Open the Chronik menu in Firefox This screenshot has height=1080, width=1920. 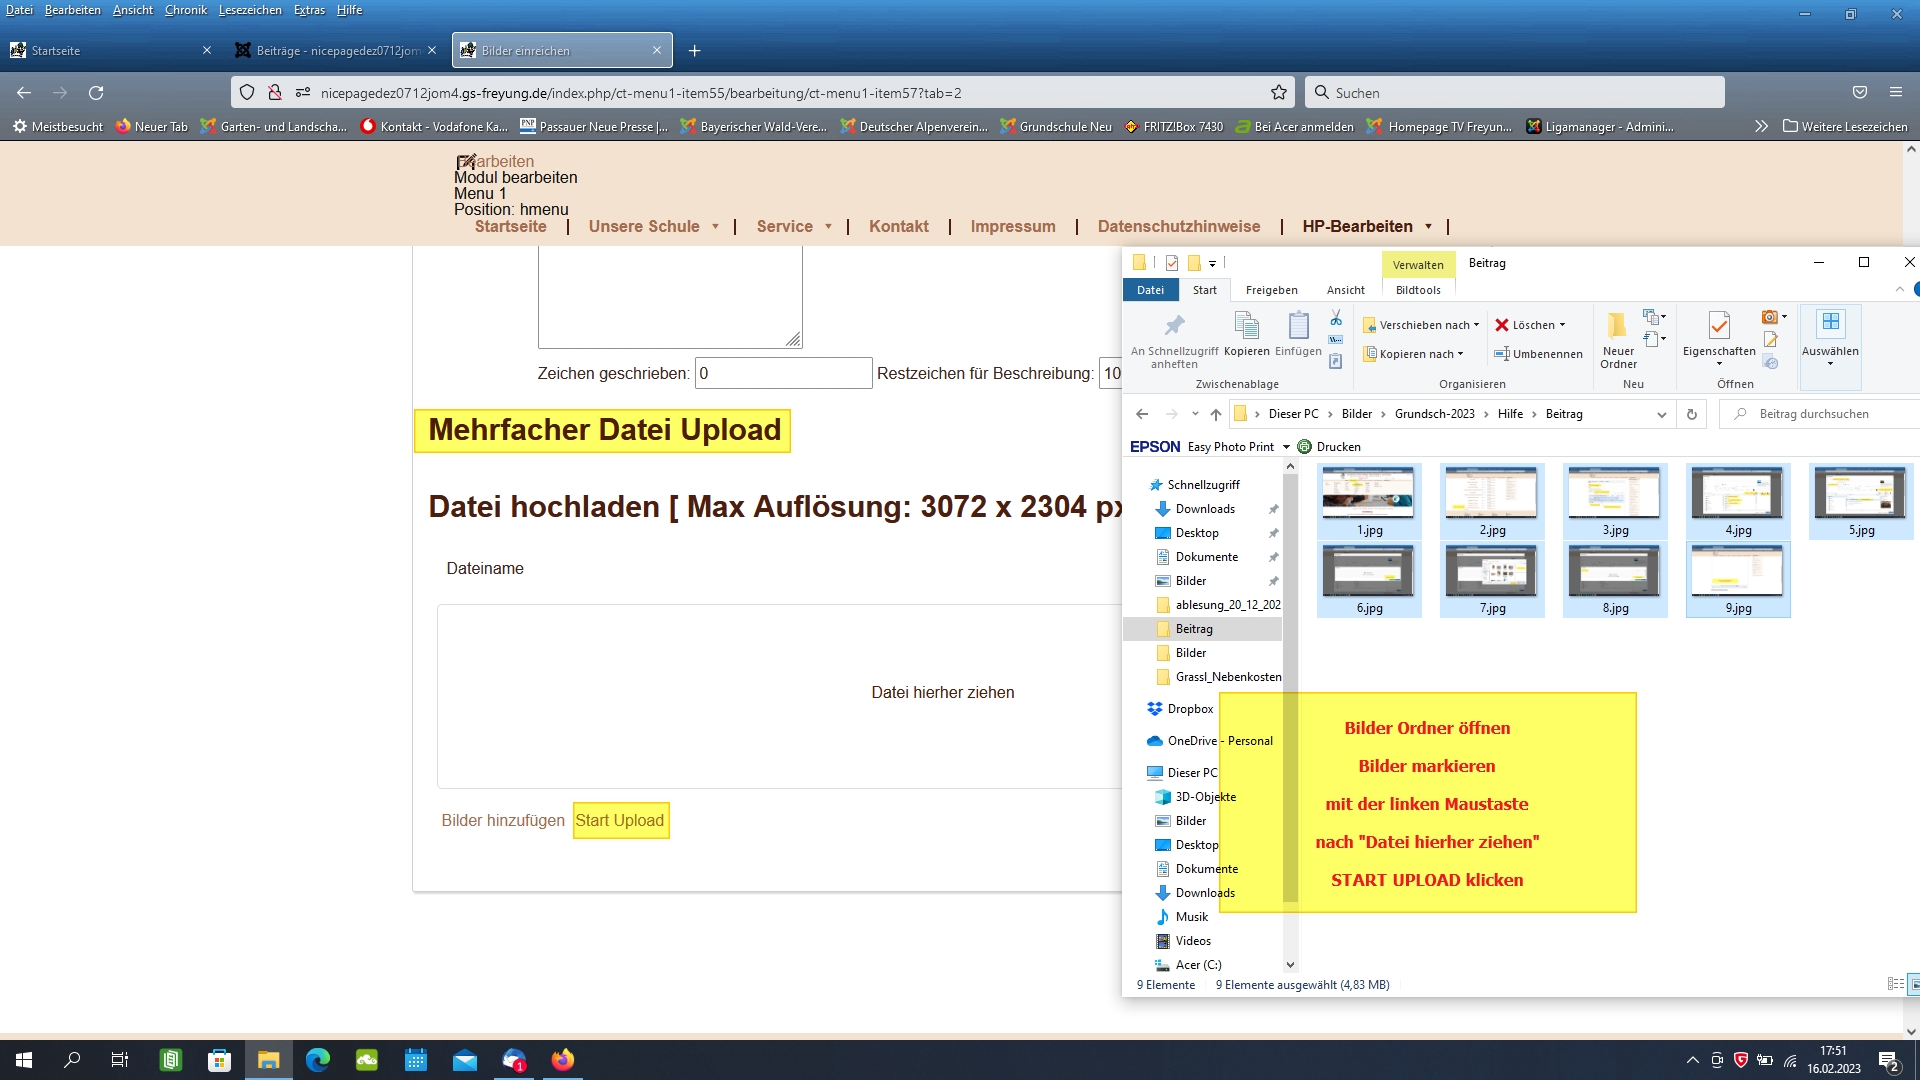click(x=186, y=10)
